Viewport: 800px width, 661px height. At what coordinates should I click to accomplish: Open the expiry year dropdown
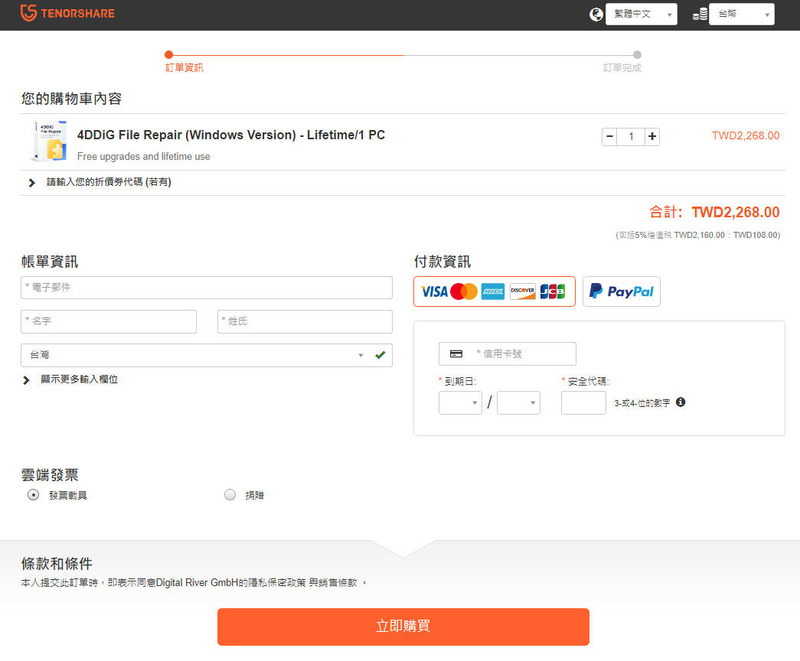[x=518, y=402]
